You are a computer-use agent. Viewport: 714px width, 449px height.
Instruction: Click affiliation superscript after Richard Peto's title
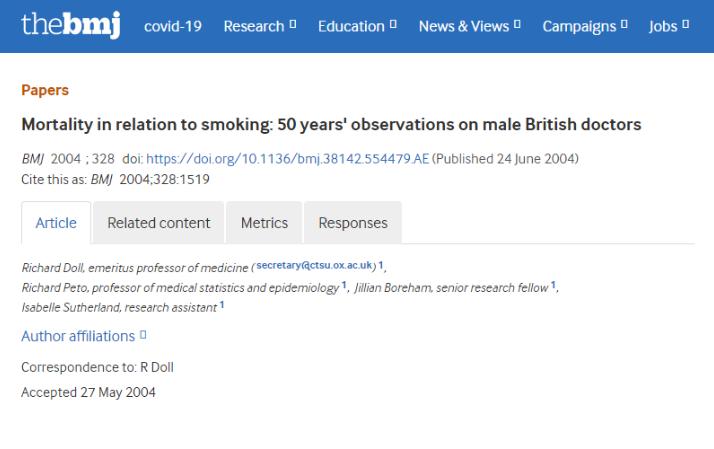[344, 286]
